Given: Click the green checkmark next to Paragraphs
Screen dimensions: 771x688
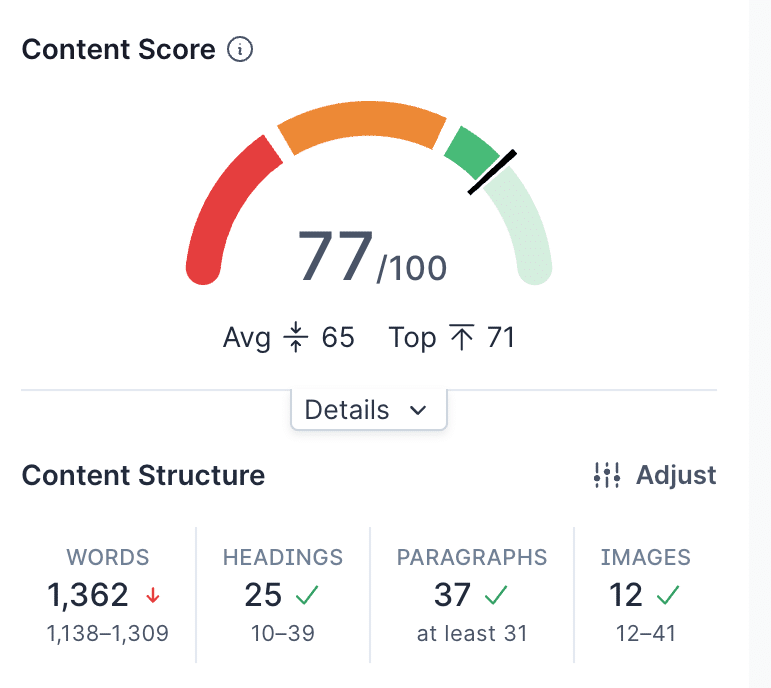Looking at the screenshot, I should (496, 595).
